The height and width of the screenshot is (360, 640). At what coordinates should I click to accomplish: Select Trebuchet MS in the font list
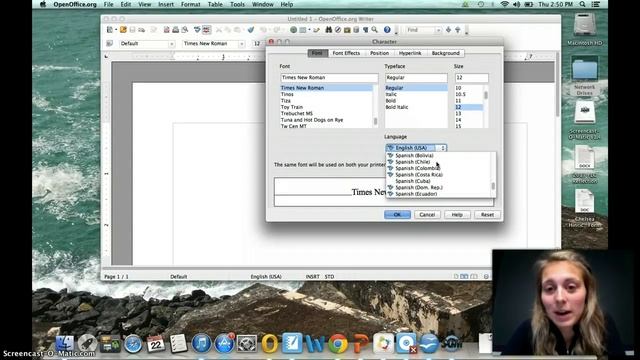327,113
